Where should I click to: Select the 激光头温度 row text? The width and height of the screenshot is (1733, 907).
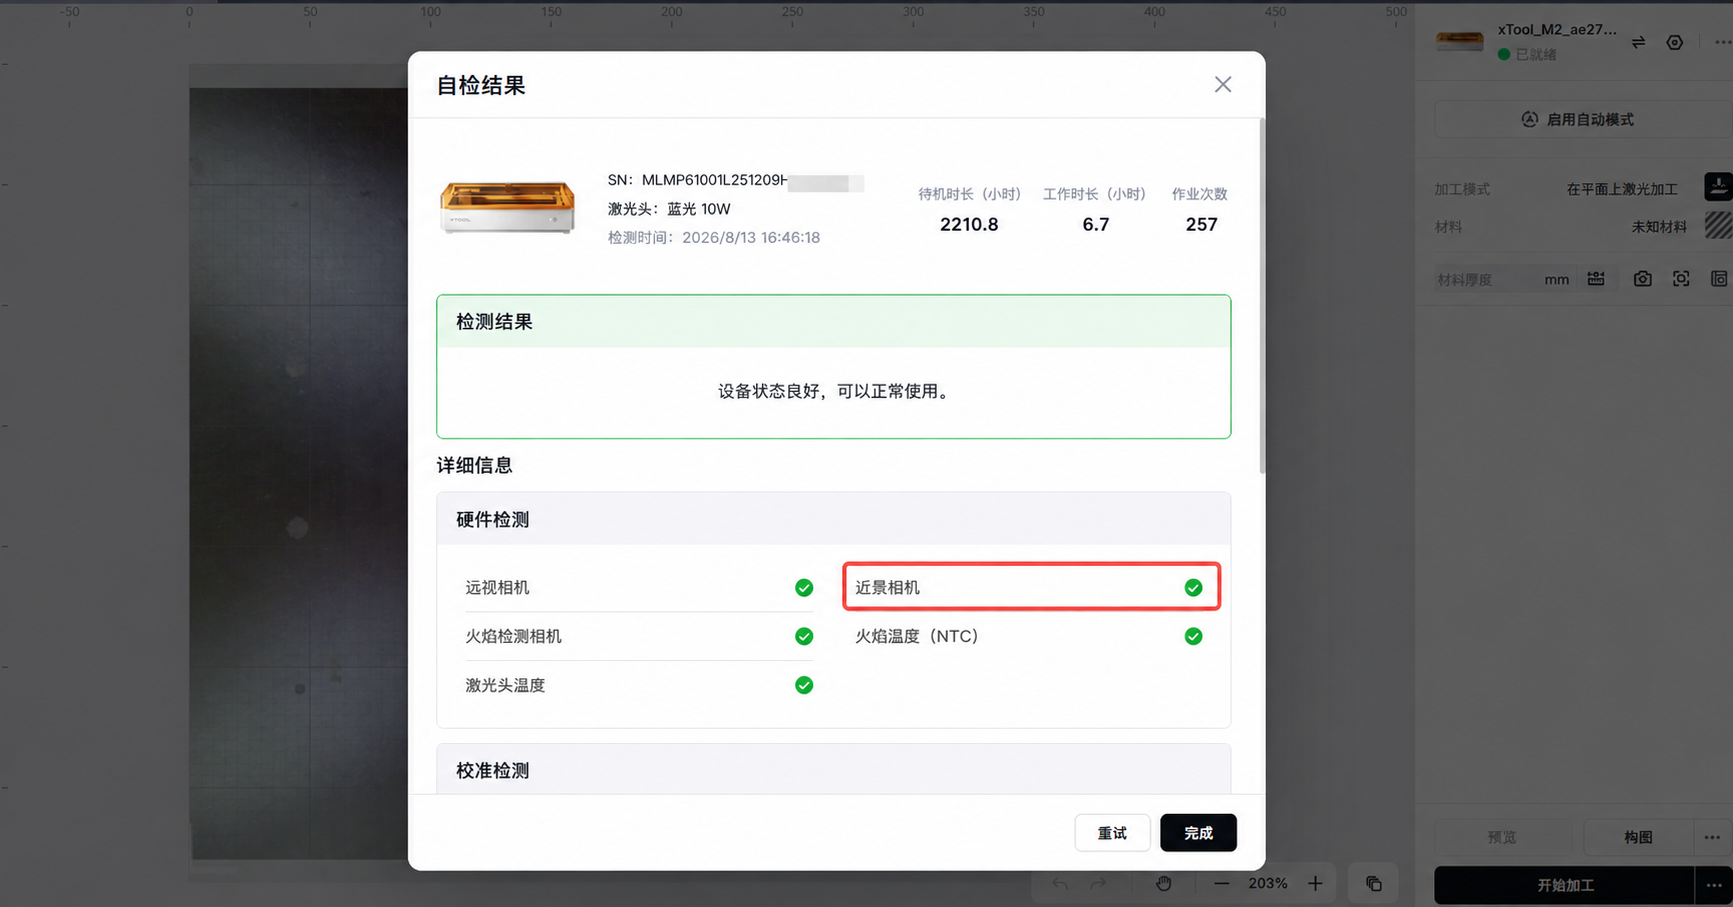(x=505, y=685)
